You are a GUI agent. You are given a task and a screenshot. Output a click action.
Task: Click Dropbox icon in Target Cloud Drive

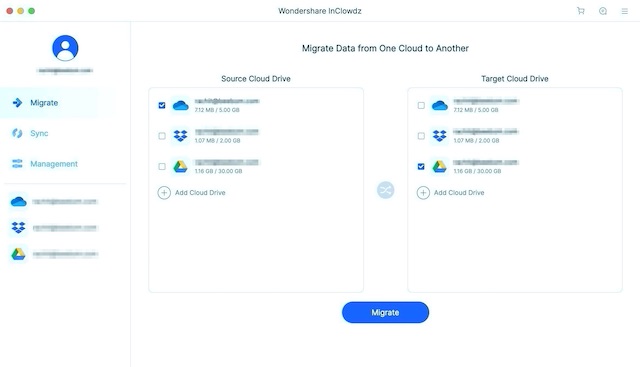point(439,136)
